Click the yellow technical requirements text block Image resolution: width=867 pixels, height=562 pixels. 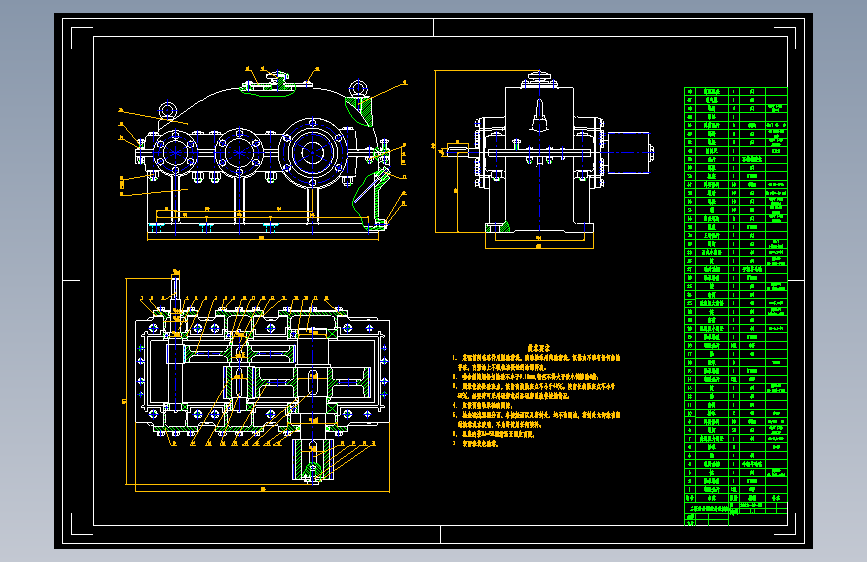[x=537, y=395]
